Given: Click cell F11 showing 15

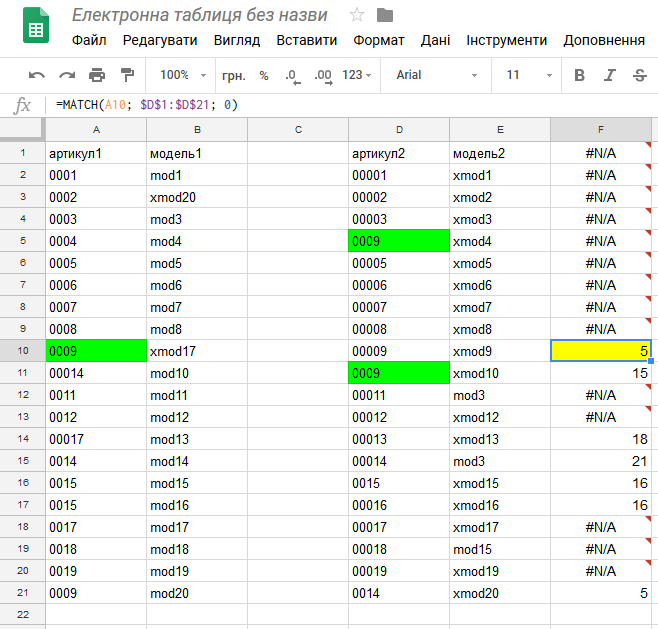Looking at the screenshot, I should 601,373.
